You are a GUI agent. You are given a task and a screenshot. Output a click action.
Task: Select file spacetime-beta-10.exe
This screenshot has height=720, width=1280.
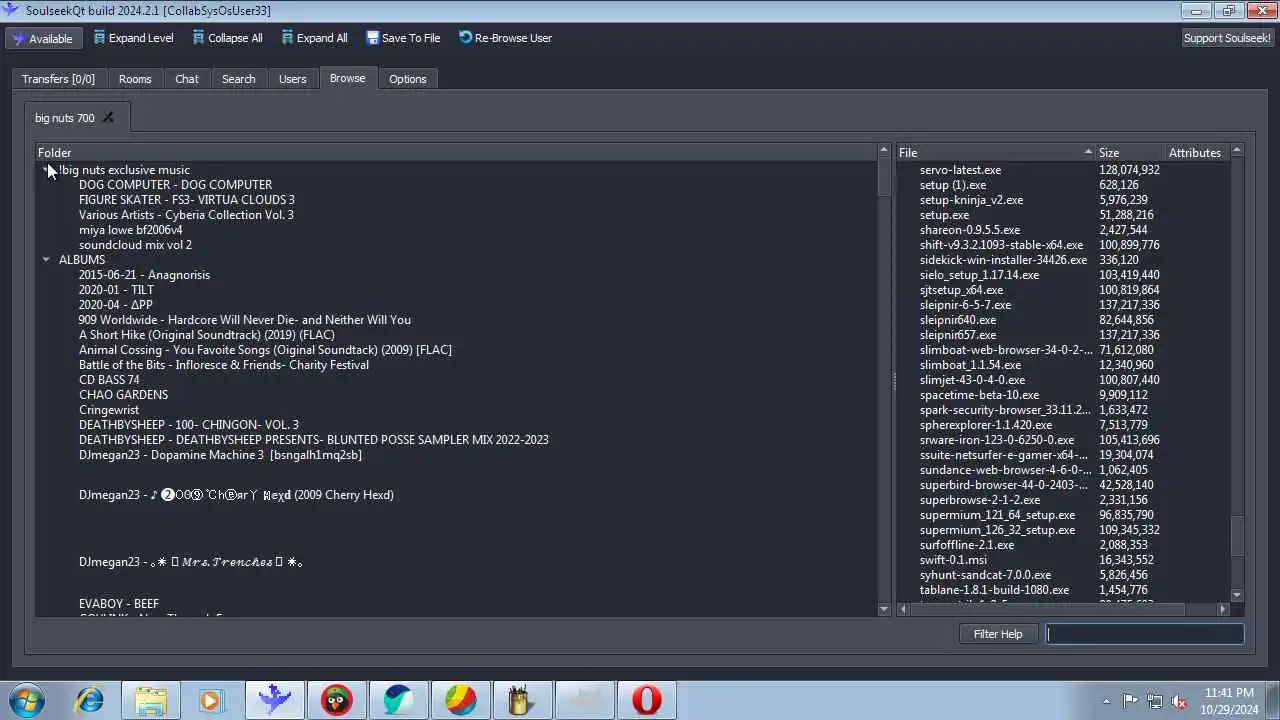pos(979,395)
